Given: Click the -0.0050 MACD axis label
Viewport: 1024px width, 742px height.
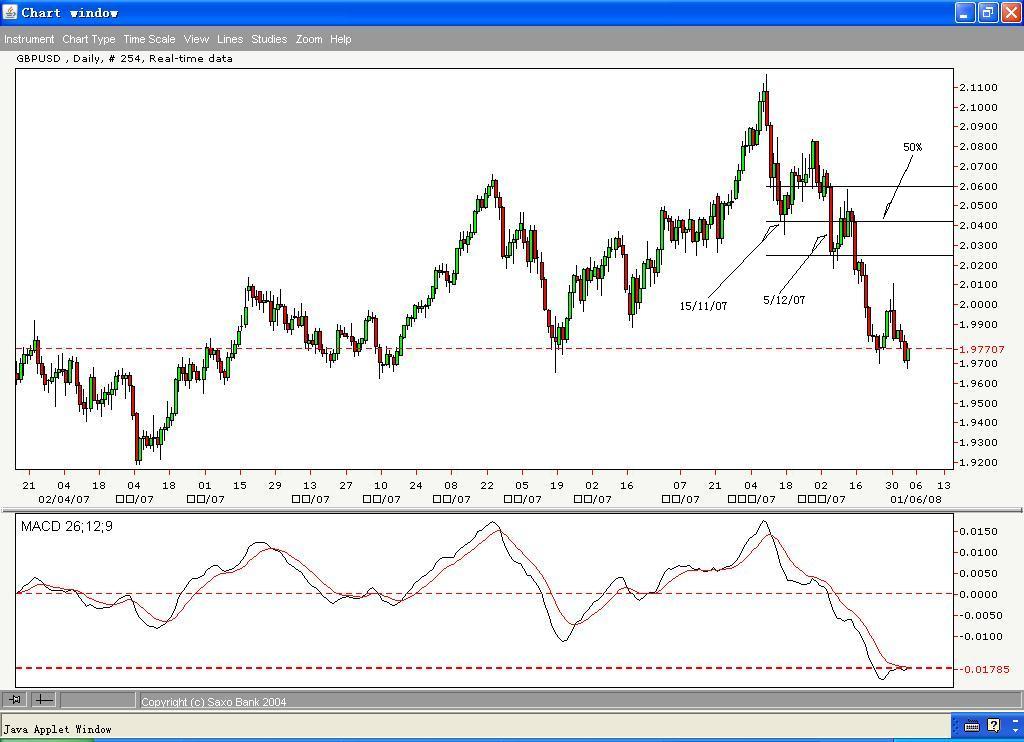Looking at the screenshot, I should pos(980,615).
